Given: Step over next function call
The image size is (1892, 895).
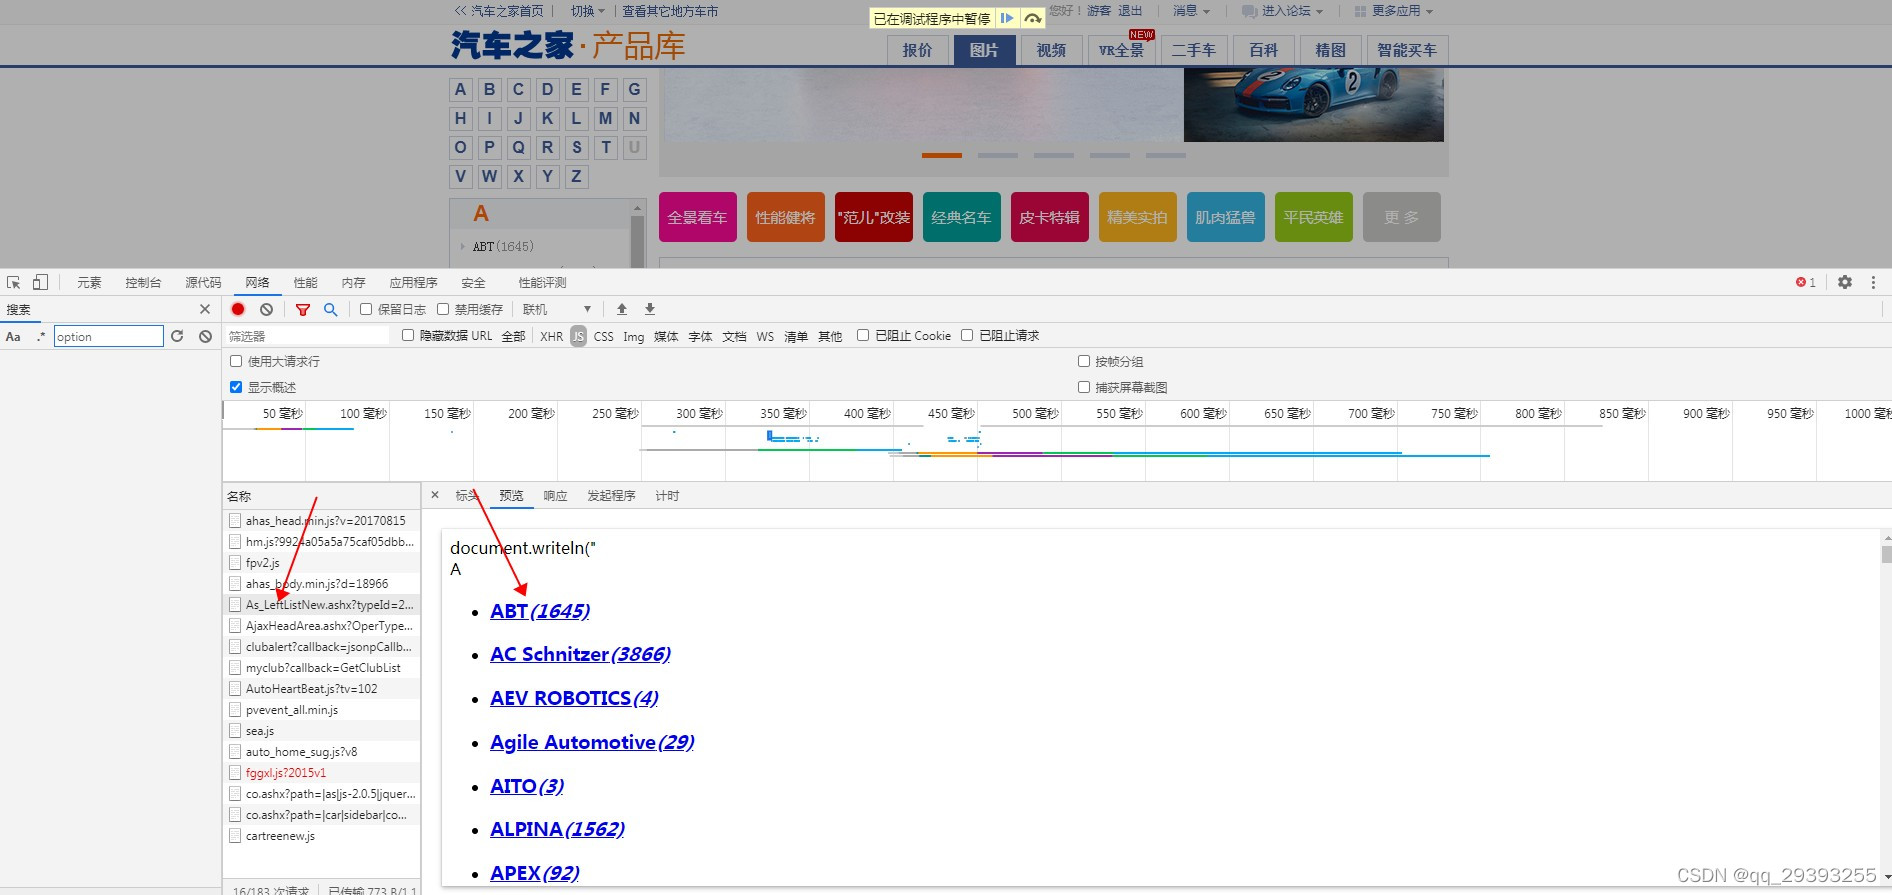Looking at the screenshot, I should click(1033, 18).
